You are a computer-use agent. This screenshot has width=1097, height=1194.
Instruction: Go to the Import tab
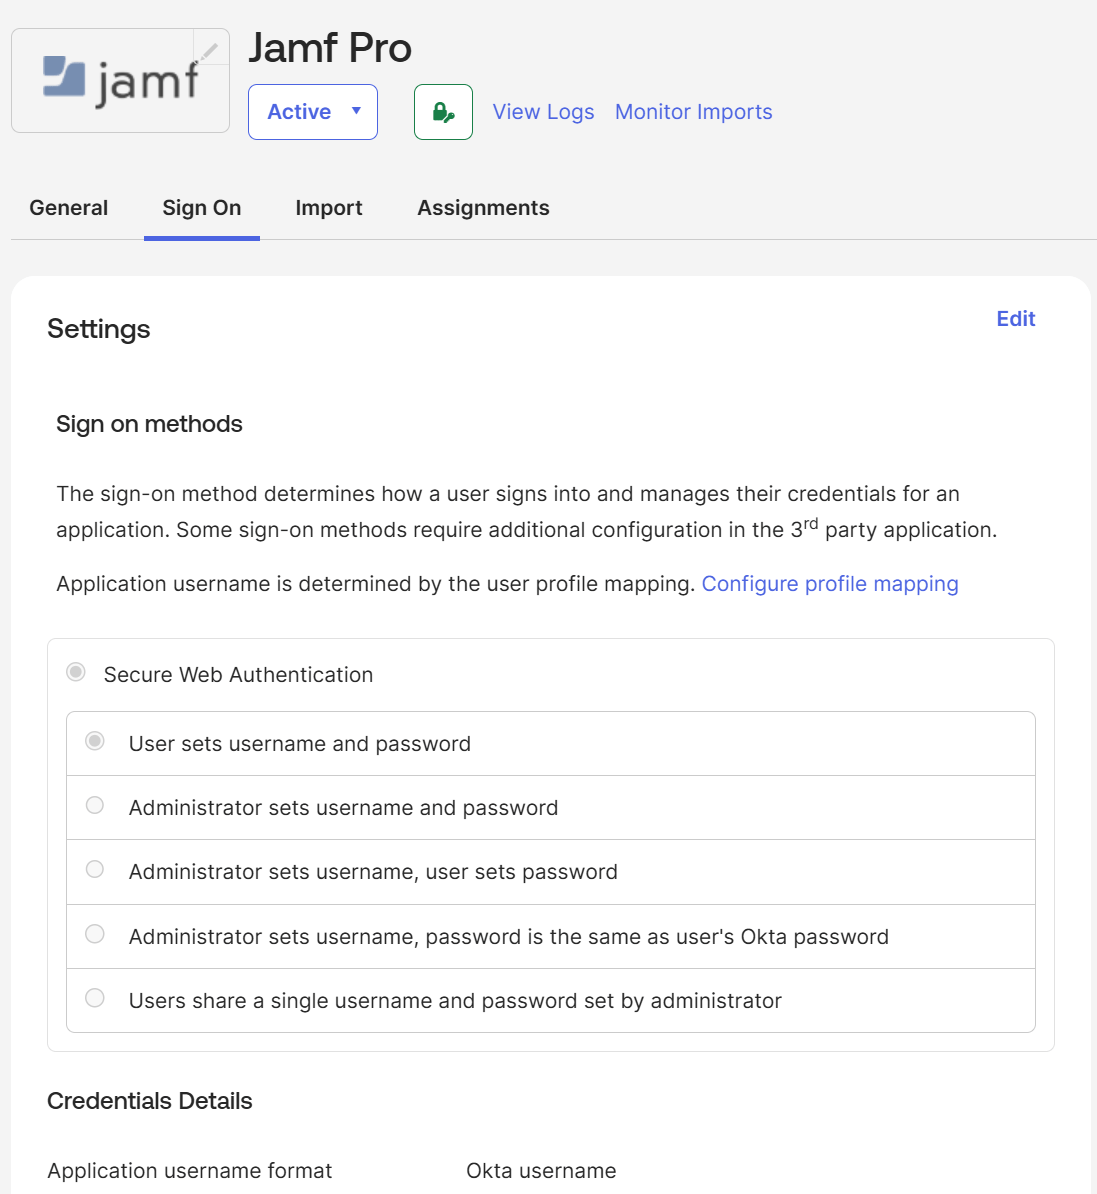tap(329, 208)
